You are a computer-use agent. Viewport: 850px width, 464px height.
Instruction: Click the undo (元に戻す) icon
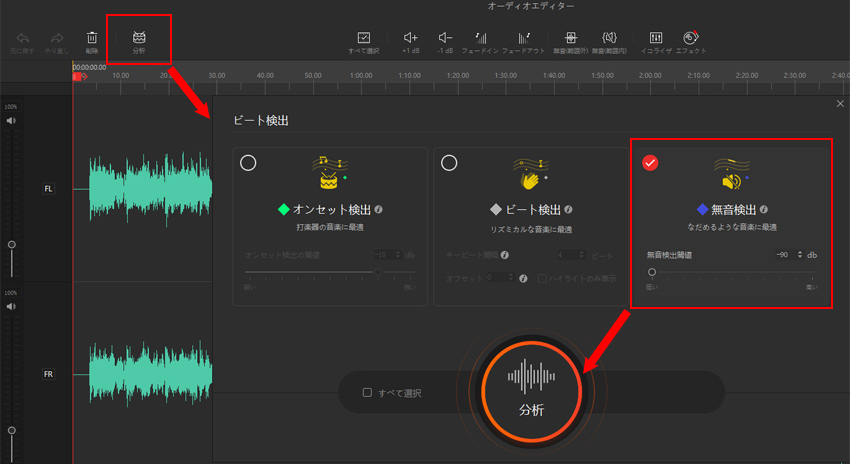pos(22,38)
